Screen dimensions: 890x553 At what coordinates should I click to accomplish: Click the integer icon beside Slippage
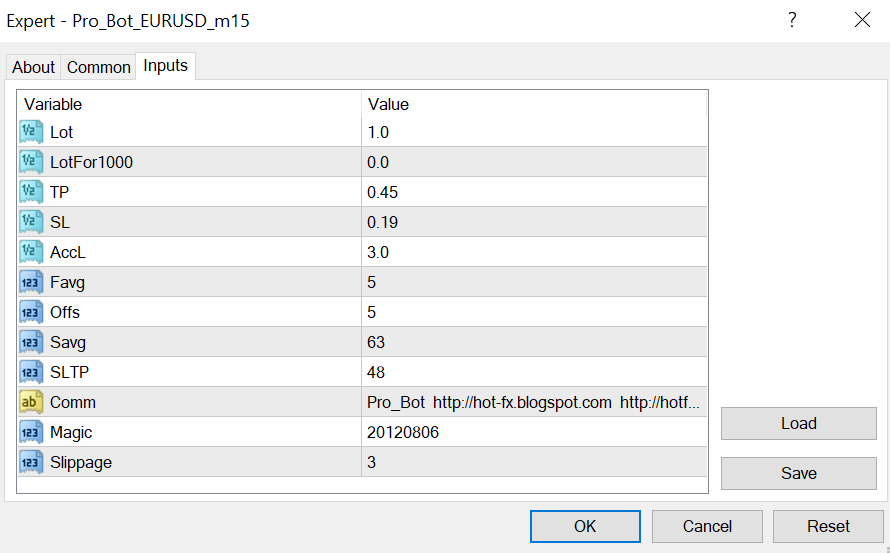coord(31,462)
